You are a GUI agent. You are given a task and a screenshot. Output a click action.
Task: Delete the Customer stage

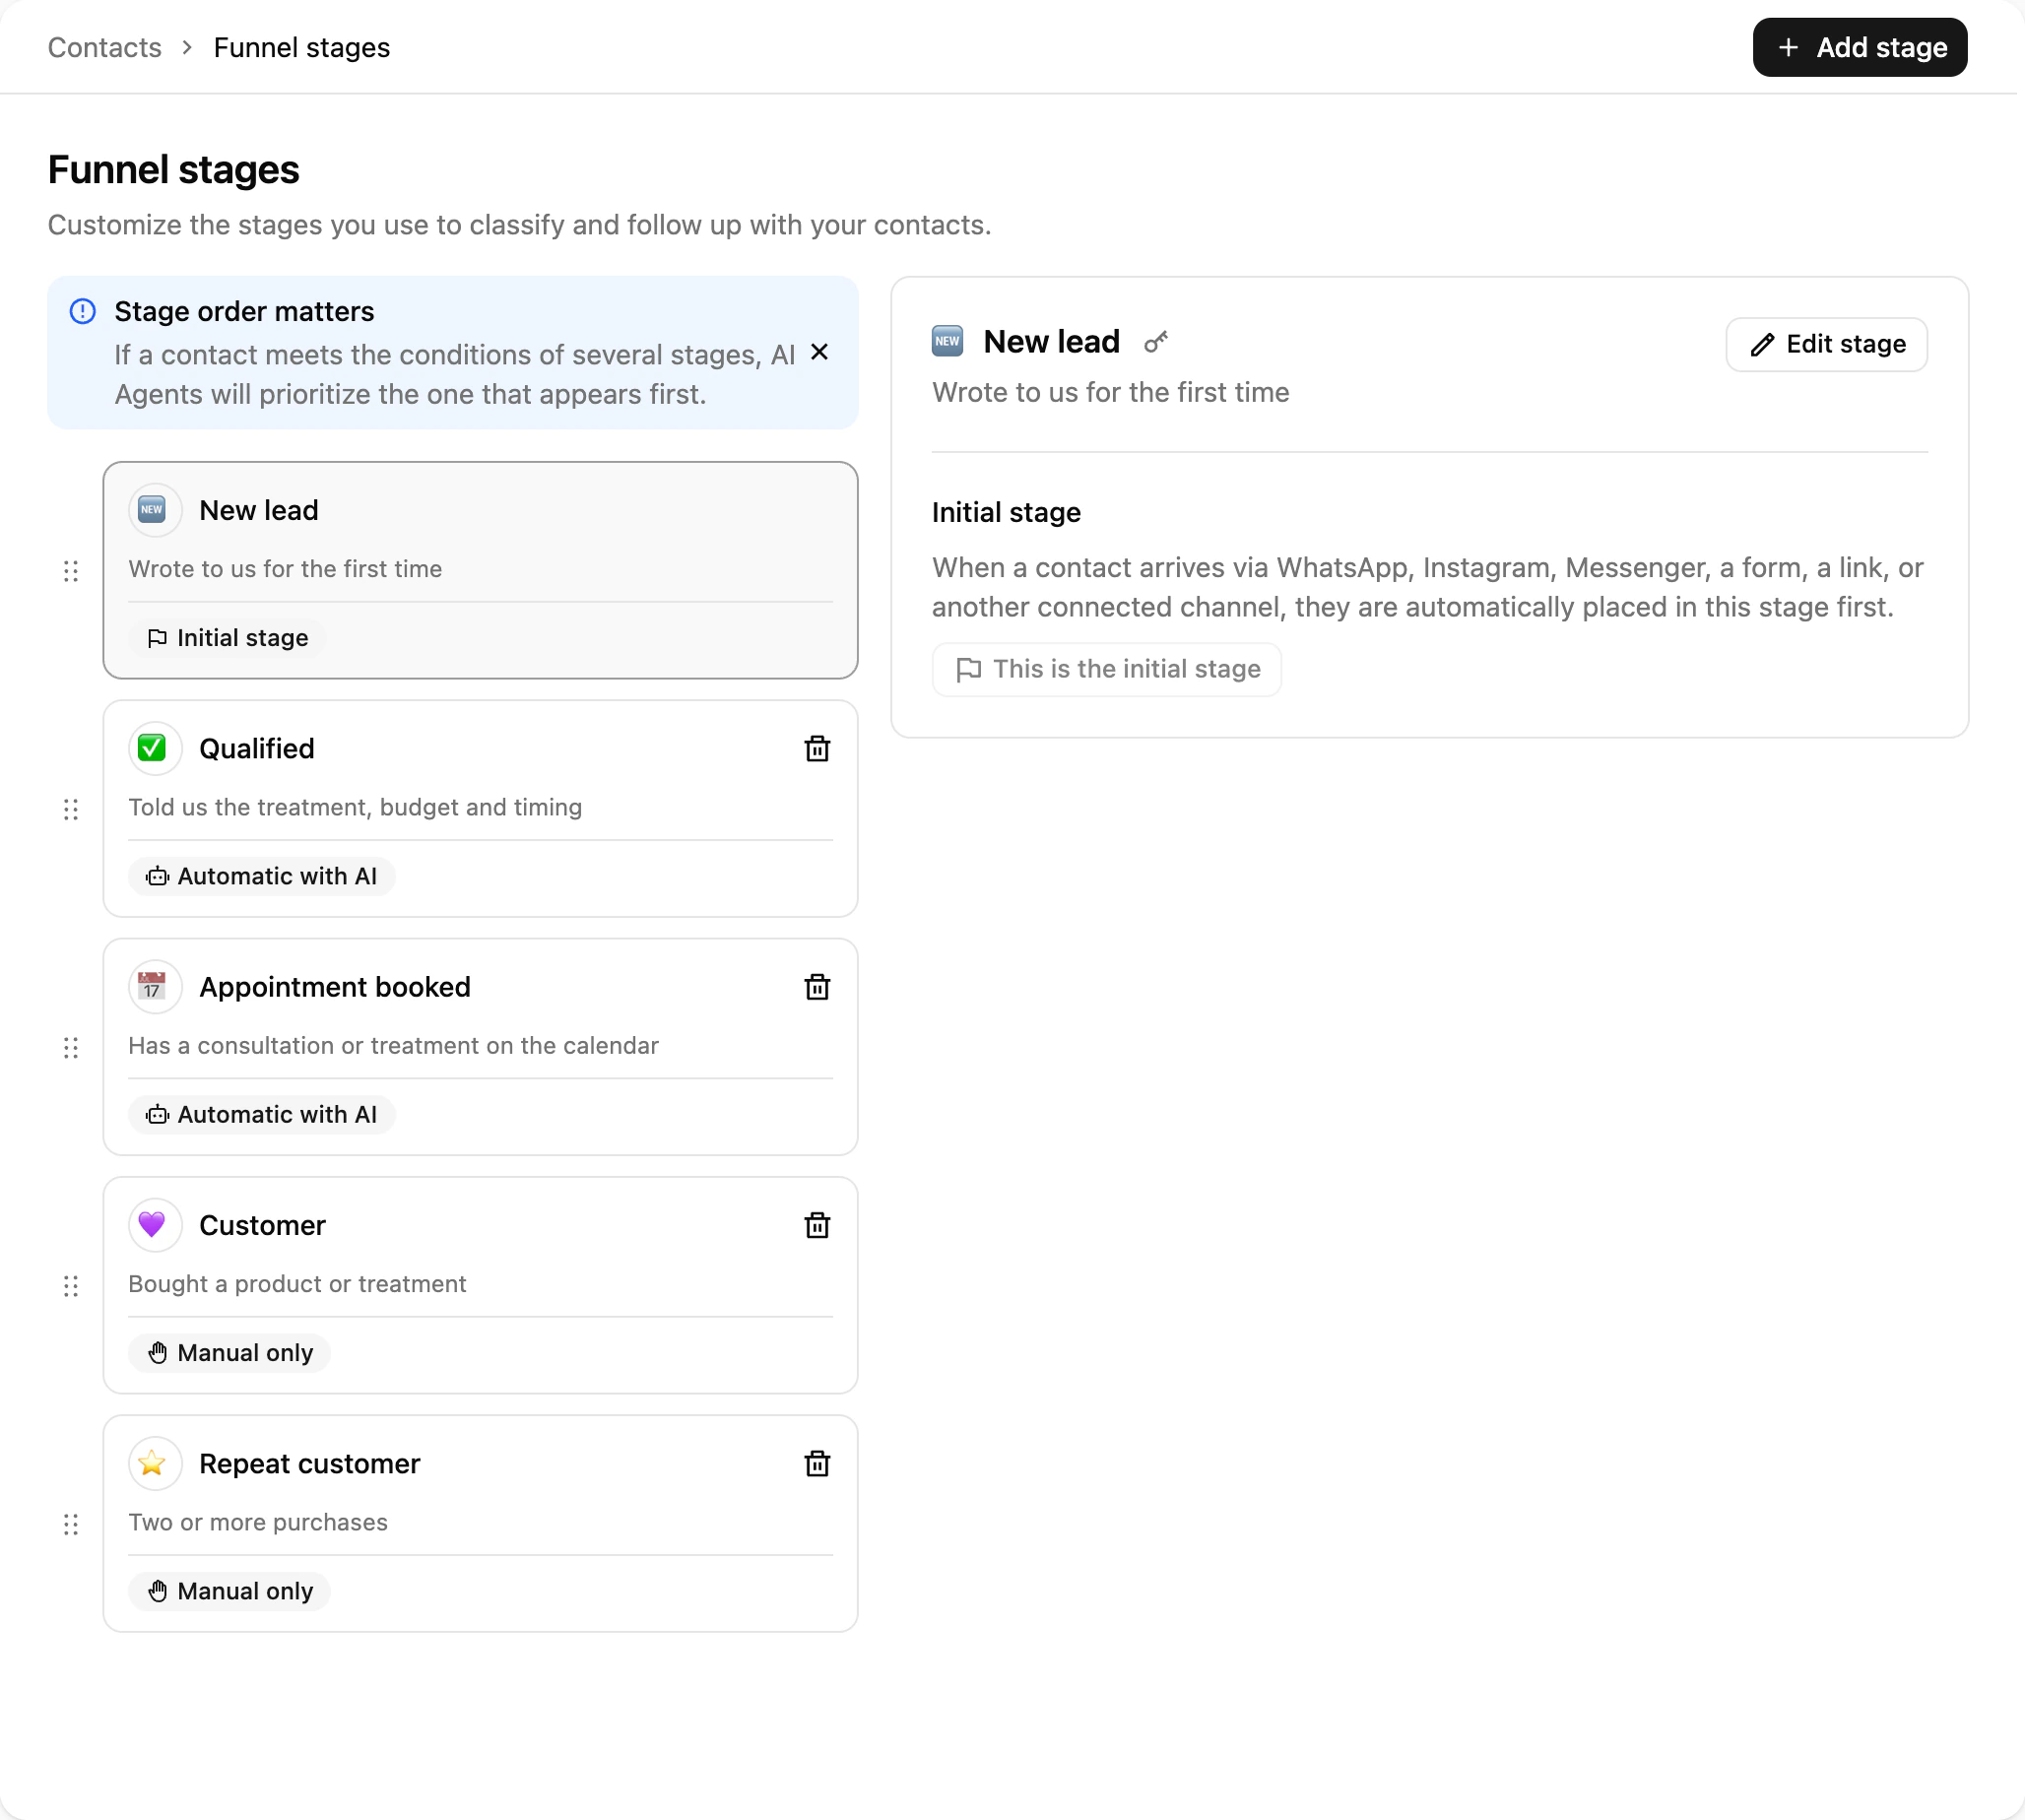pos(817,1225)
